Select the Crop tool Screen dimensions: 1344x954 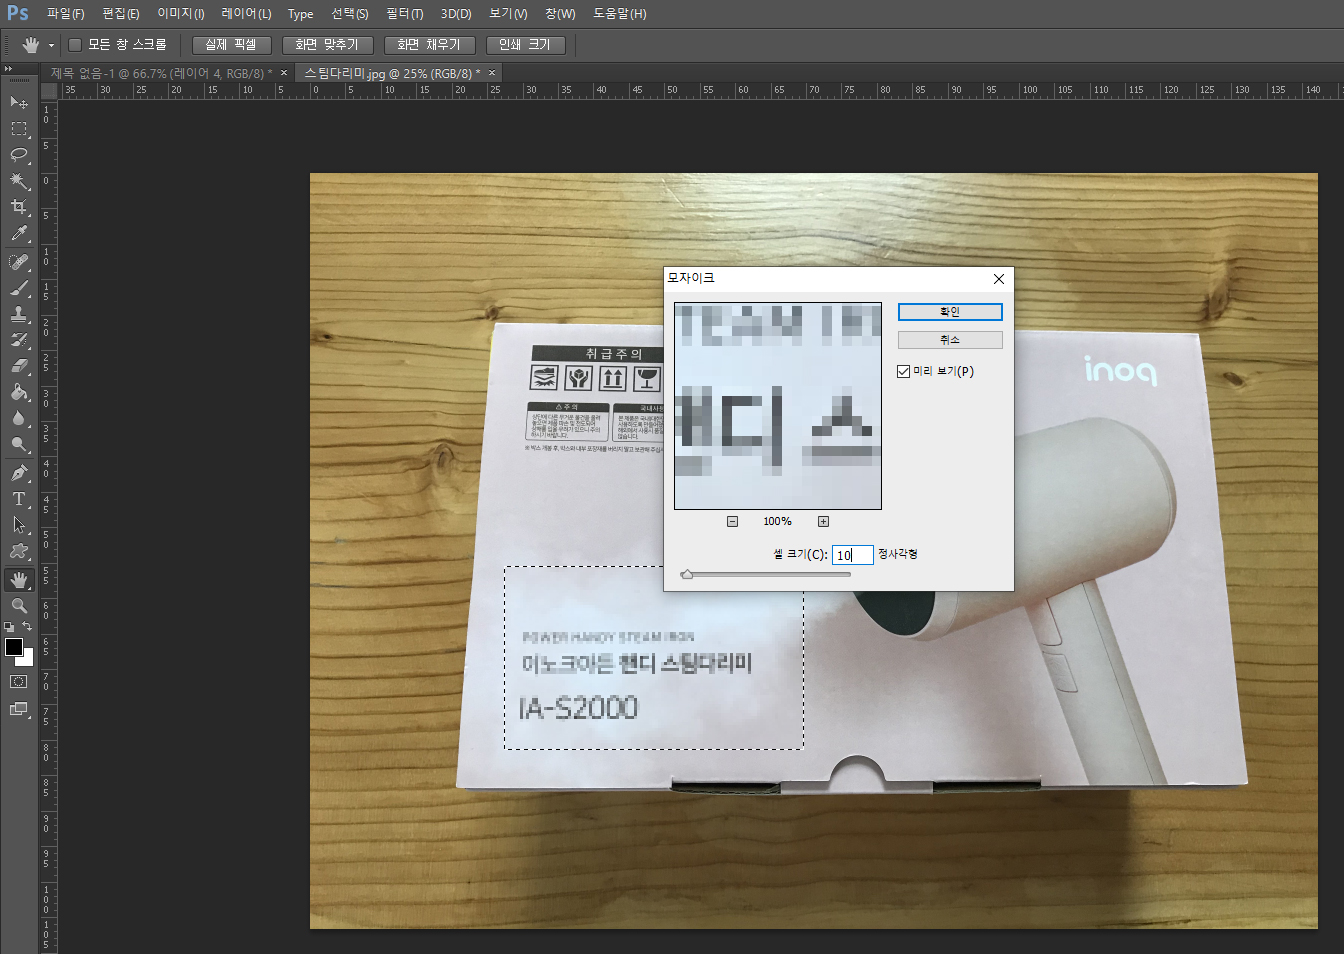coord(19,207)
